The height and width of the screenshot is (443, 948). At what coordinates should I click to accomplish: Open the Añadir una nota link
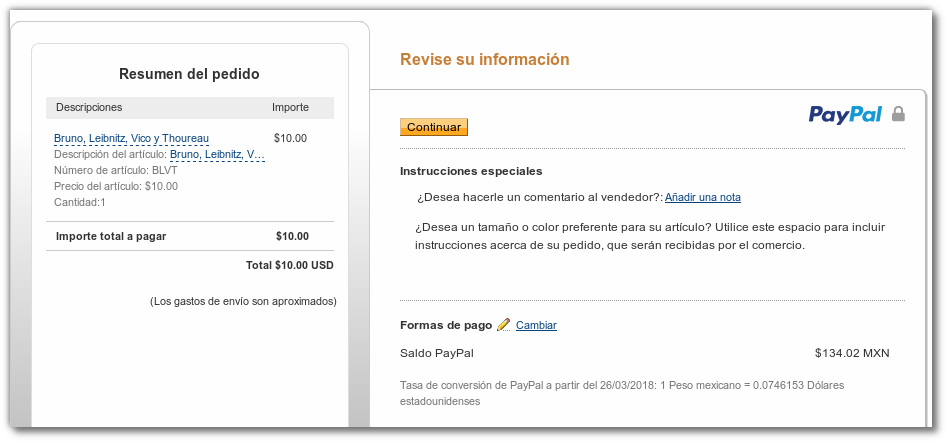point(702,197)
